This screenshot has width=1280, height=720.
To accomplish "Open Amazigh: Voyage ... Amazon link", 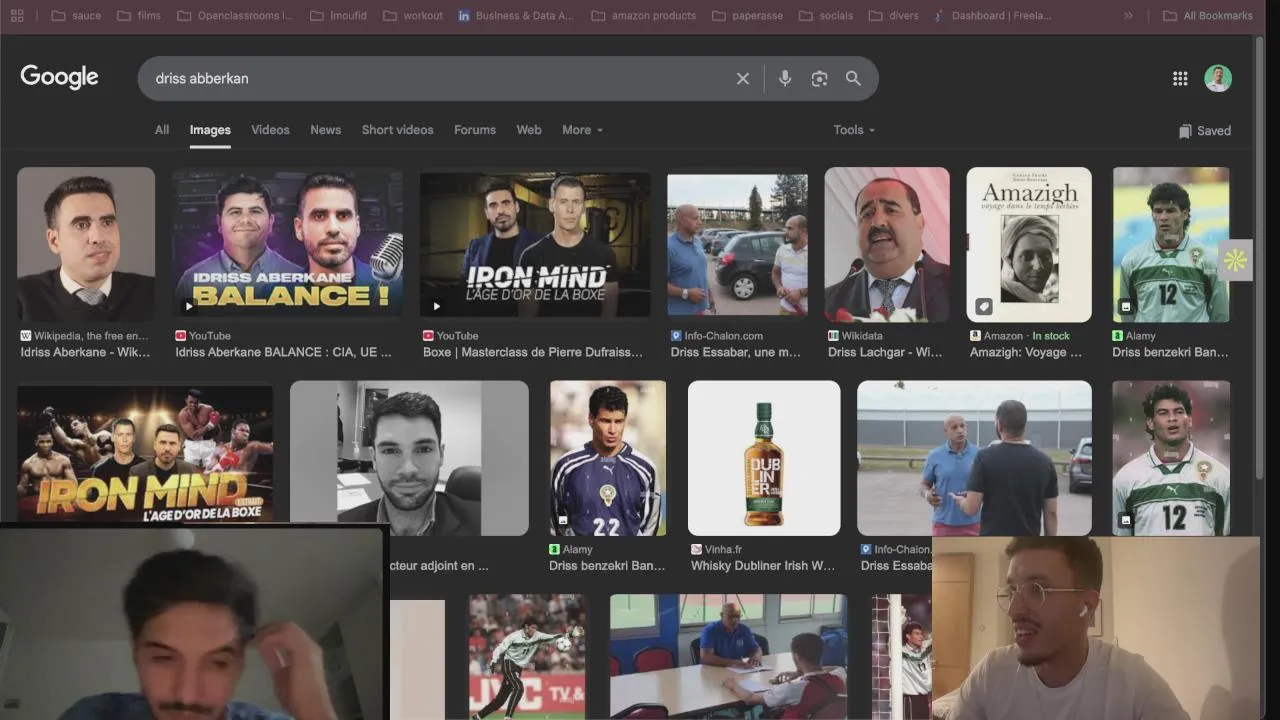I will click(x=1026, y=352).
